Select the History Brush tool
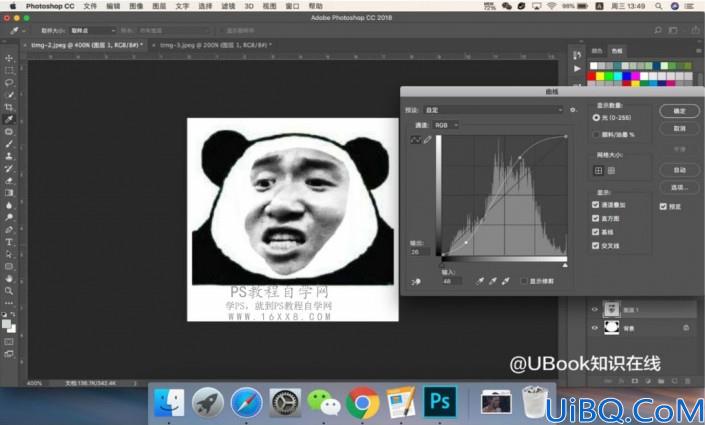The height and width of the screenshot is (425, 705). (x=9, y=169)
